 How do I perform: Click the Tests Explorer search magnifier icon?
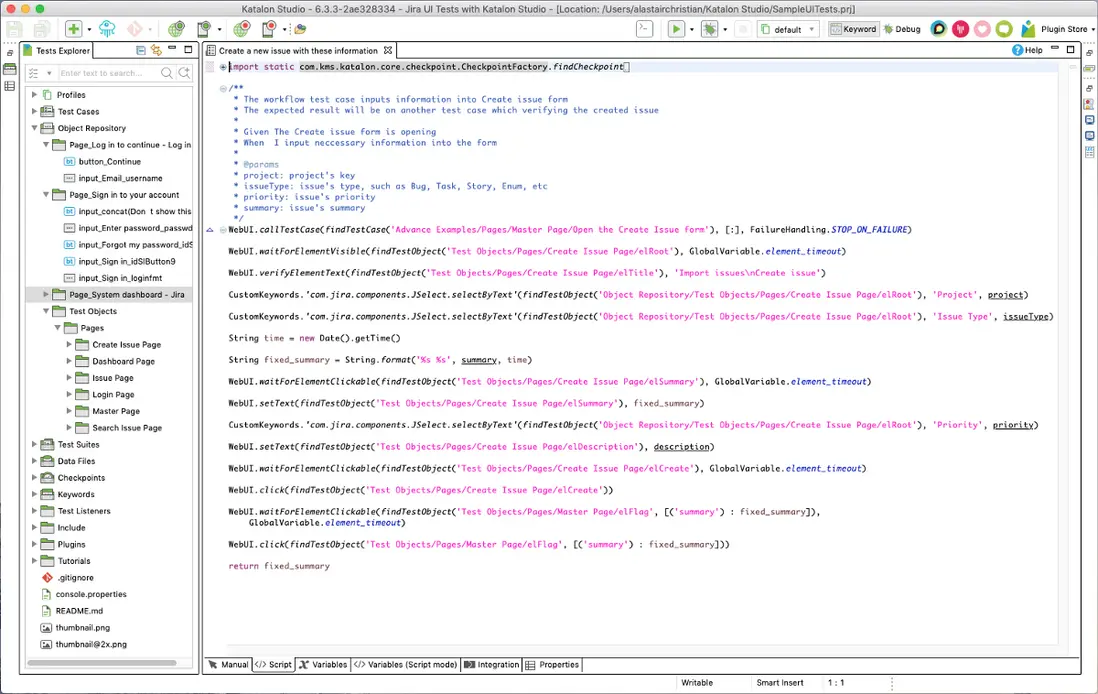point(168,73)
